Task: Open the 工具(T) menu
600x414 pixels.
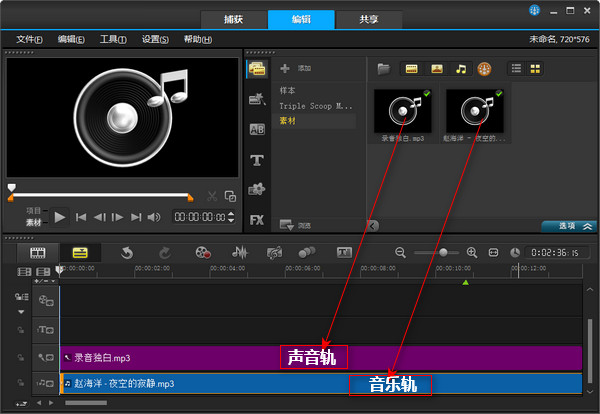Action: tap(113, 39)
